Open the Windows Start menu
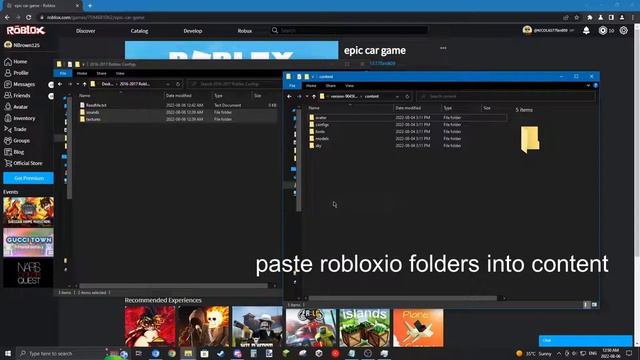Viewport: 640px width, 360px height. [x=7, y=353]
